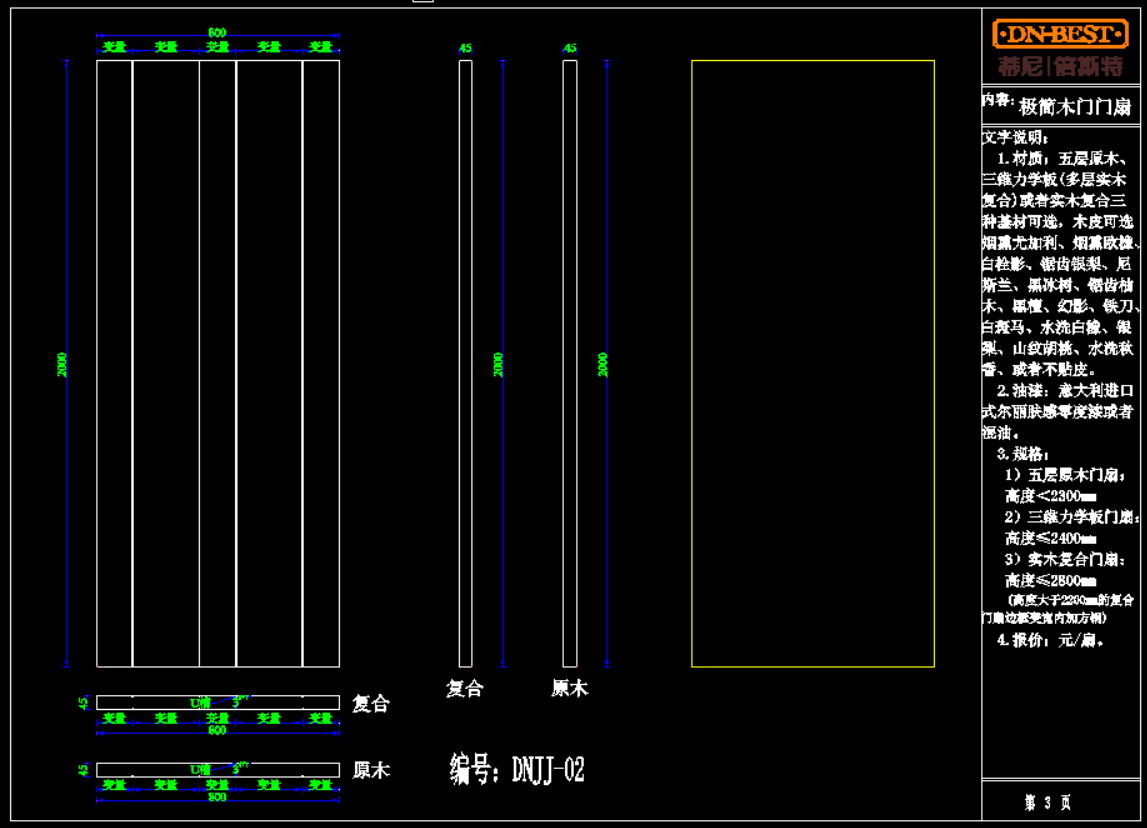Click the 原木 label beside the bottom section
Image resolution: width=1147 pixels, height=828 pixels.
click(x=370, y=771)
